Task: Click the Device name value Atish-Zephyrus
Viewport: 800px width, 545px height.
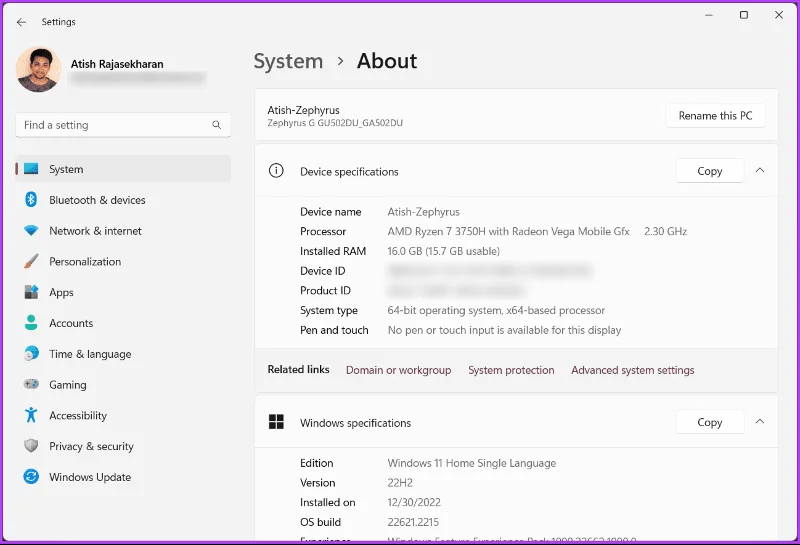Action: click(423, 212)
